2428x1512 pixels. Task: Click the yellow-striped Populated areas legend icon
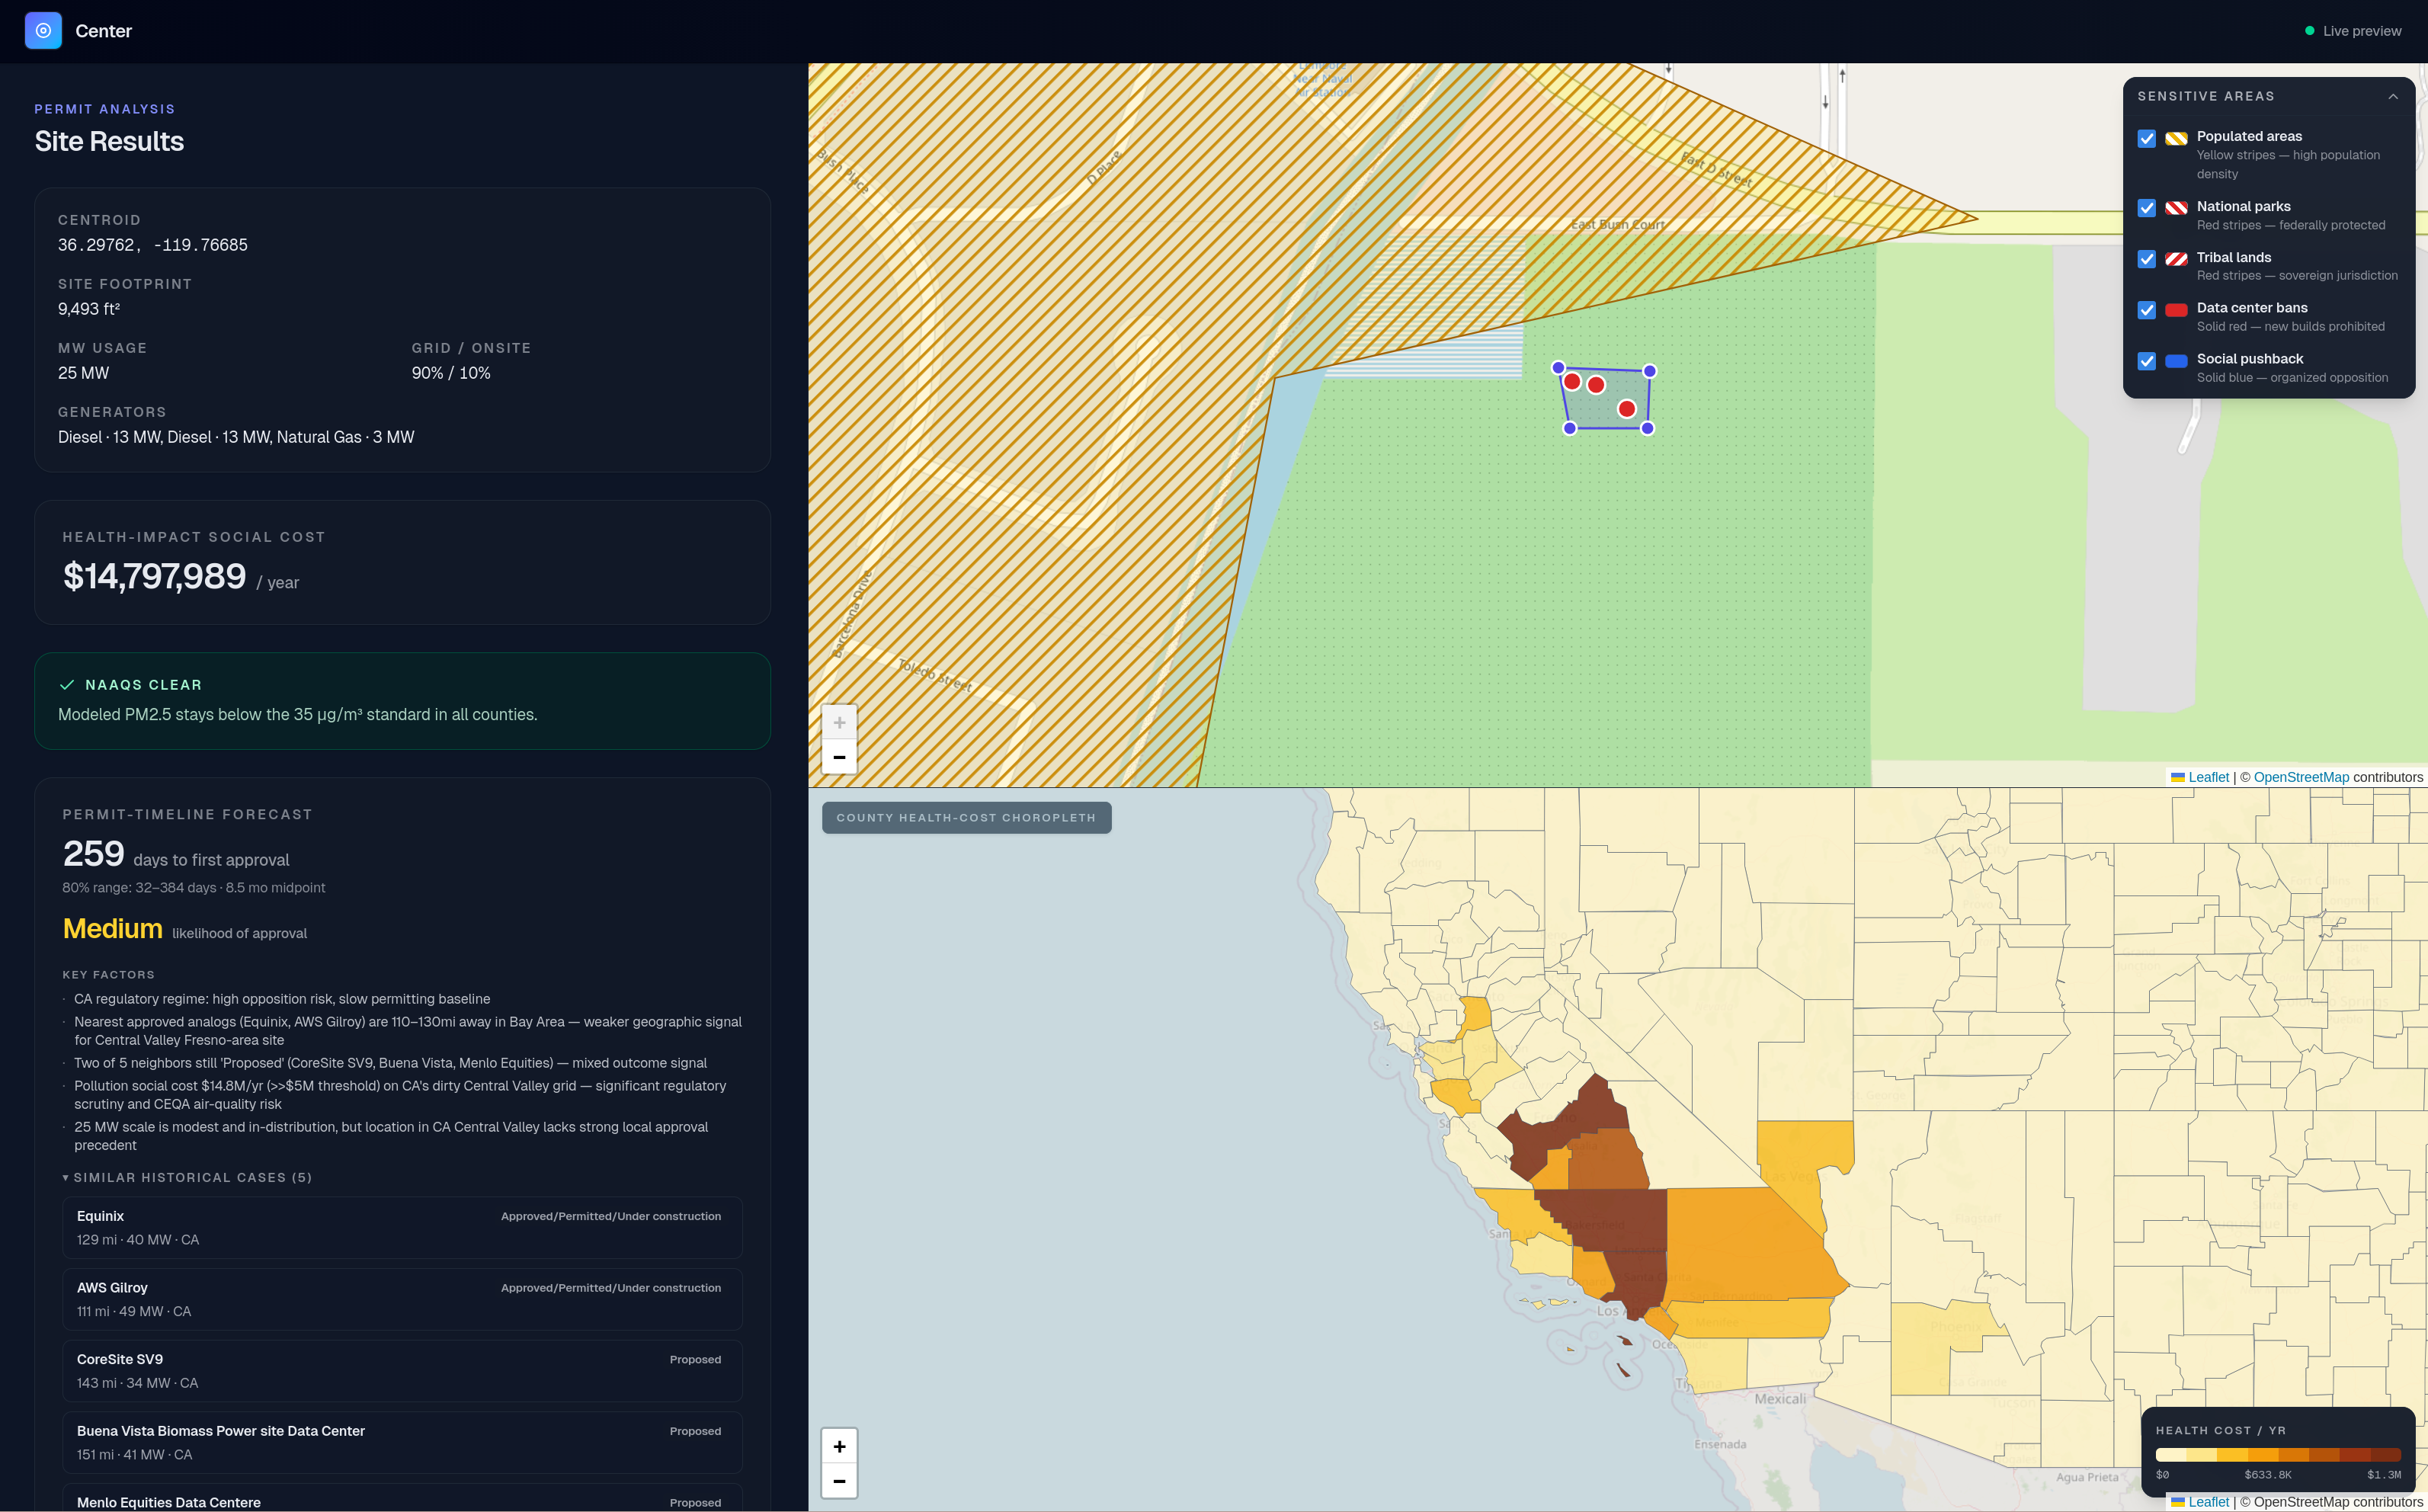[x=2176, y=138]
